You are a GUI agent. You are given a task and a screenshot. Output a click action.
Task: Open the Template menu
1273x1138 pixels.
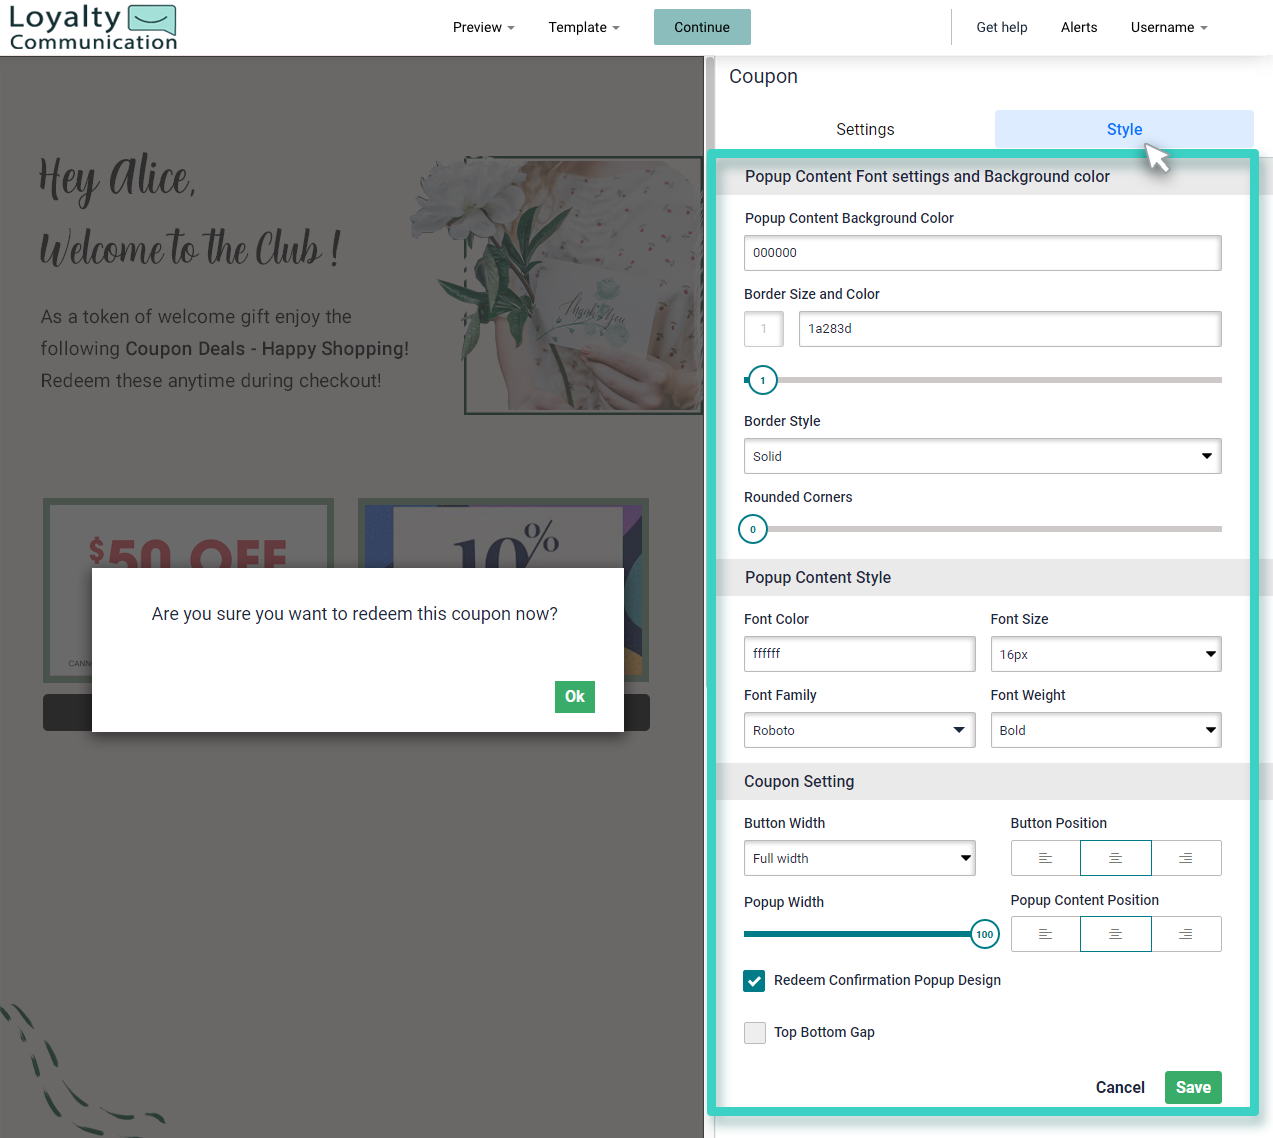click(584, 27)
